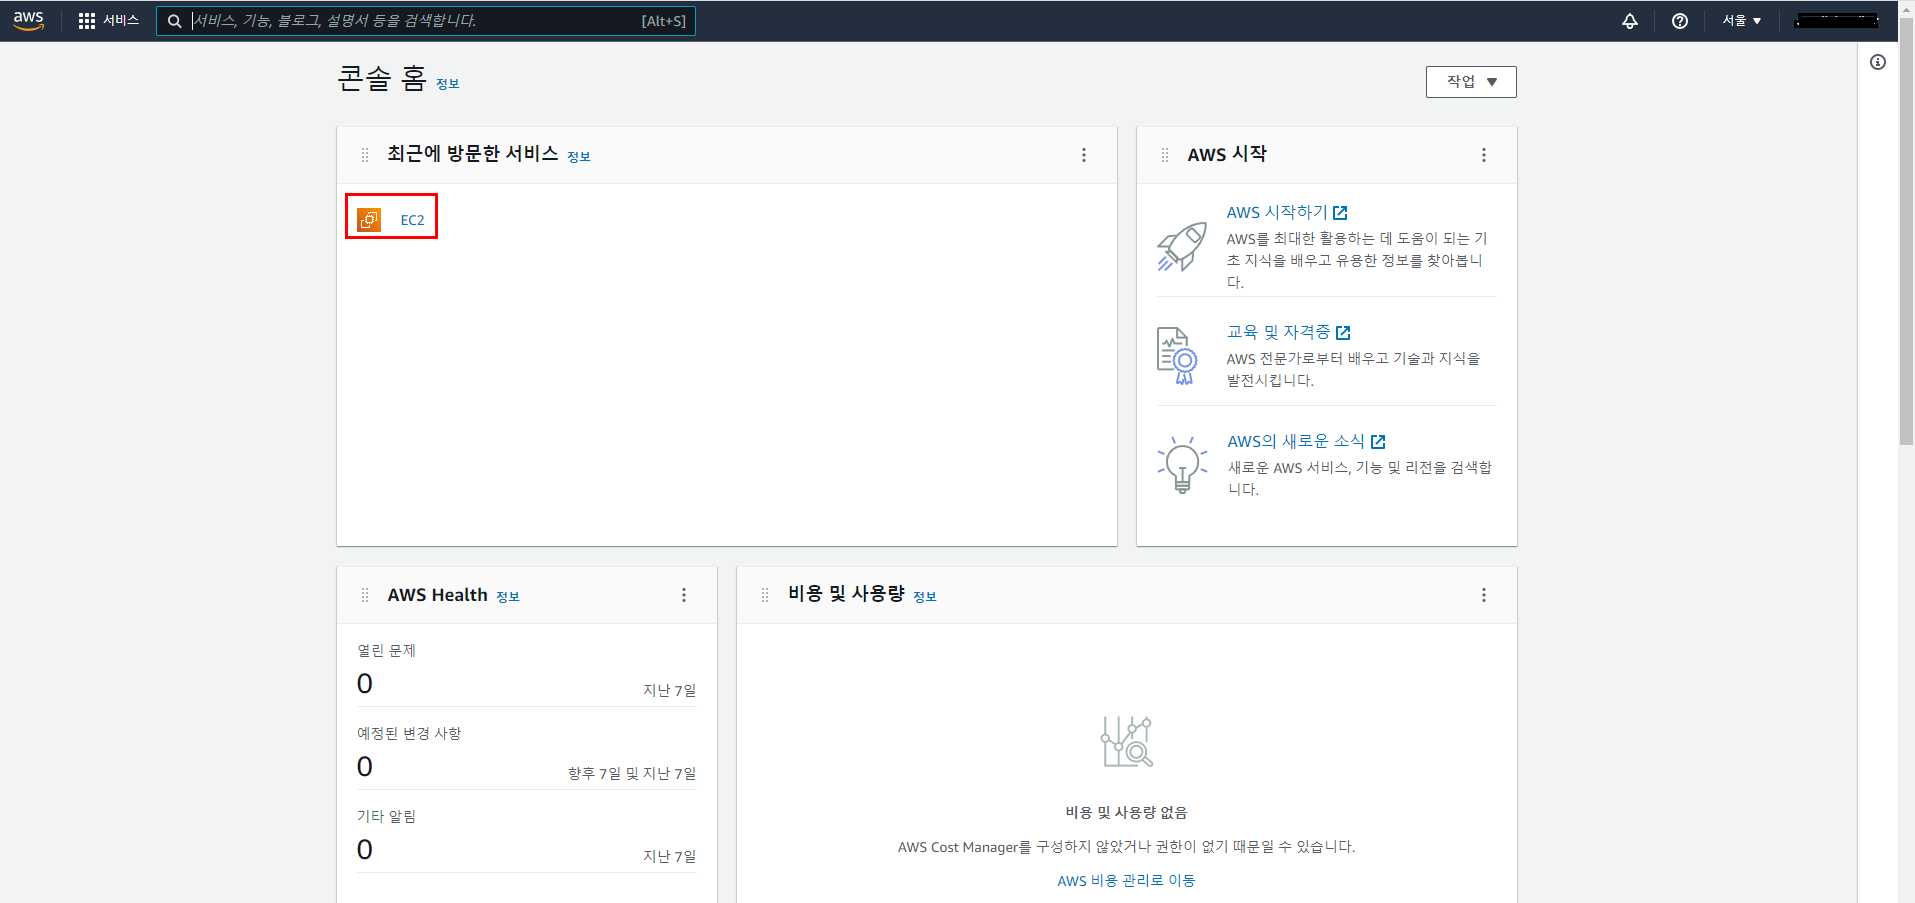Open the AWS 시작하기 link
The width and height of the screenshot is (1915, 903).
click(1287, 212)
